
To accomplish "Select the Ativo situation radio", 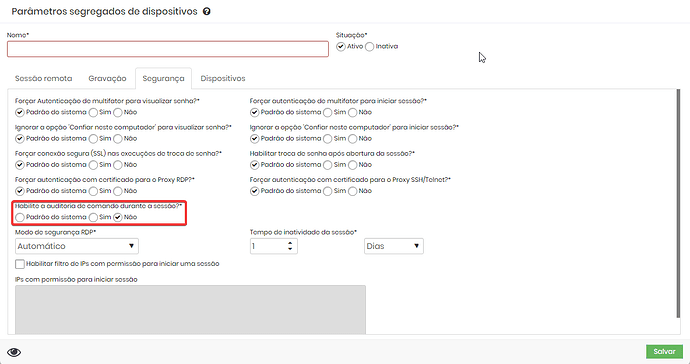I will (x=341, y=47).
